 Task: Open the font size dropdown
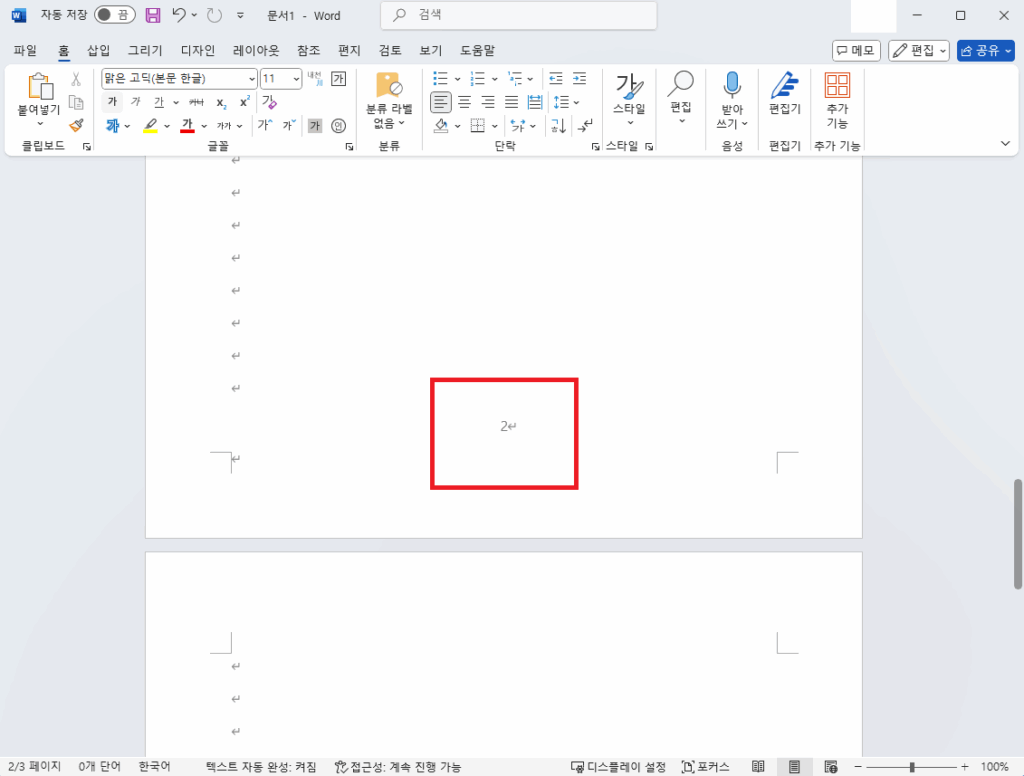point(296,78)
